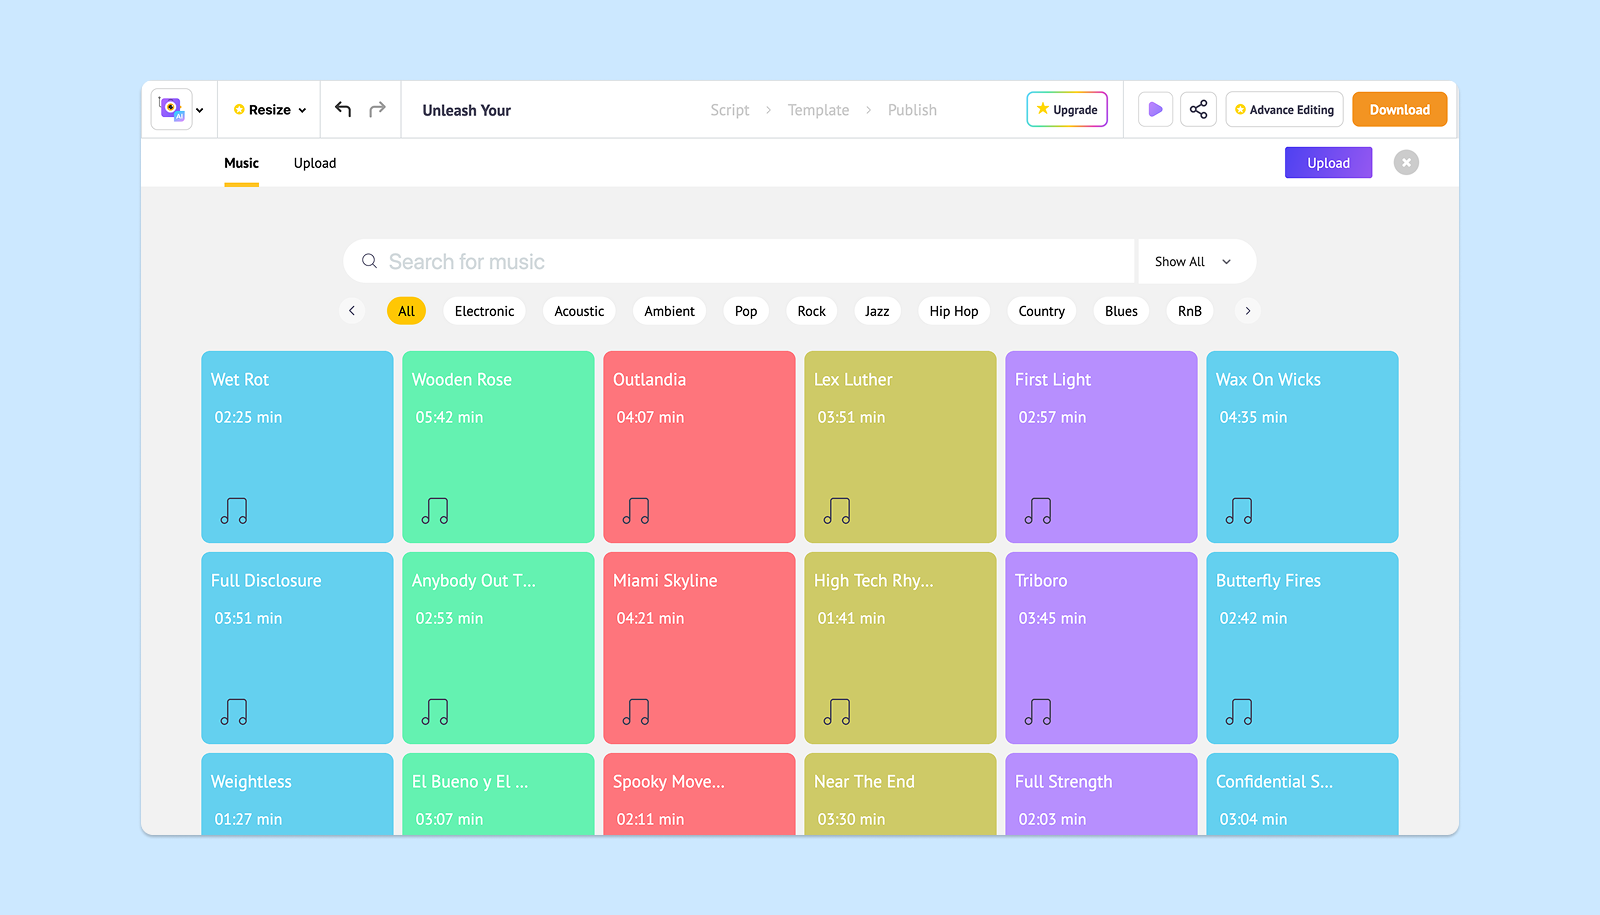Switch to the Upload tab
Viewport: 1600px width, 915px height.
315,163
